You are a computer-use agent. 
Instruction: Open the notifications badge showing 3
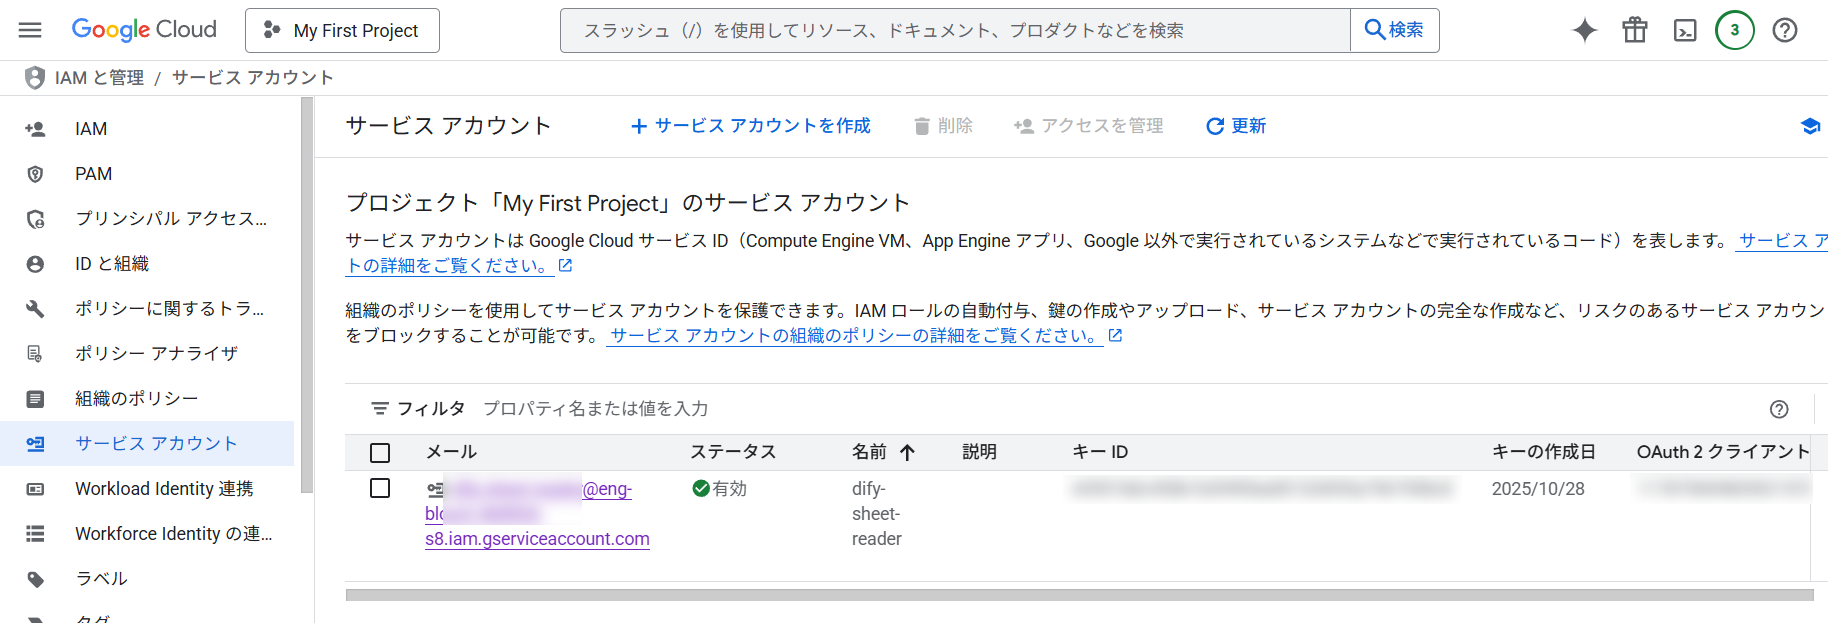1735,30
